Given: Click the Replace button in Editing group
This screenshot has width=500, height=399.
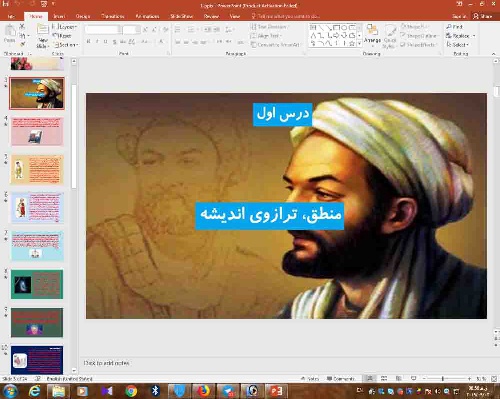Looking at the screenshot, I should point(460,35).
